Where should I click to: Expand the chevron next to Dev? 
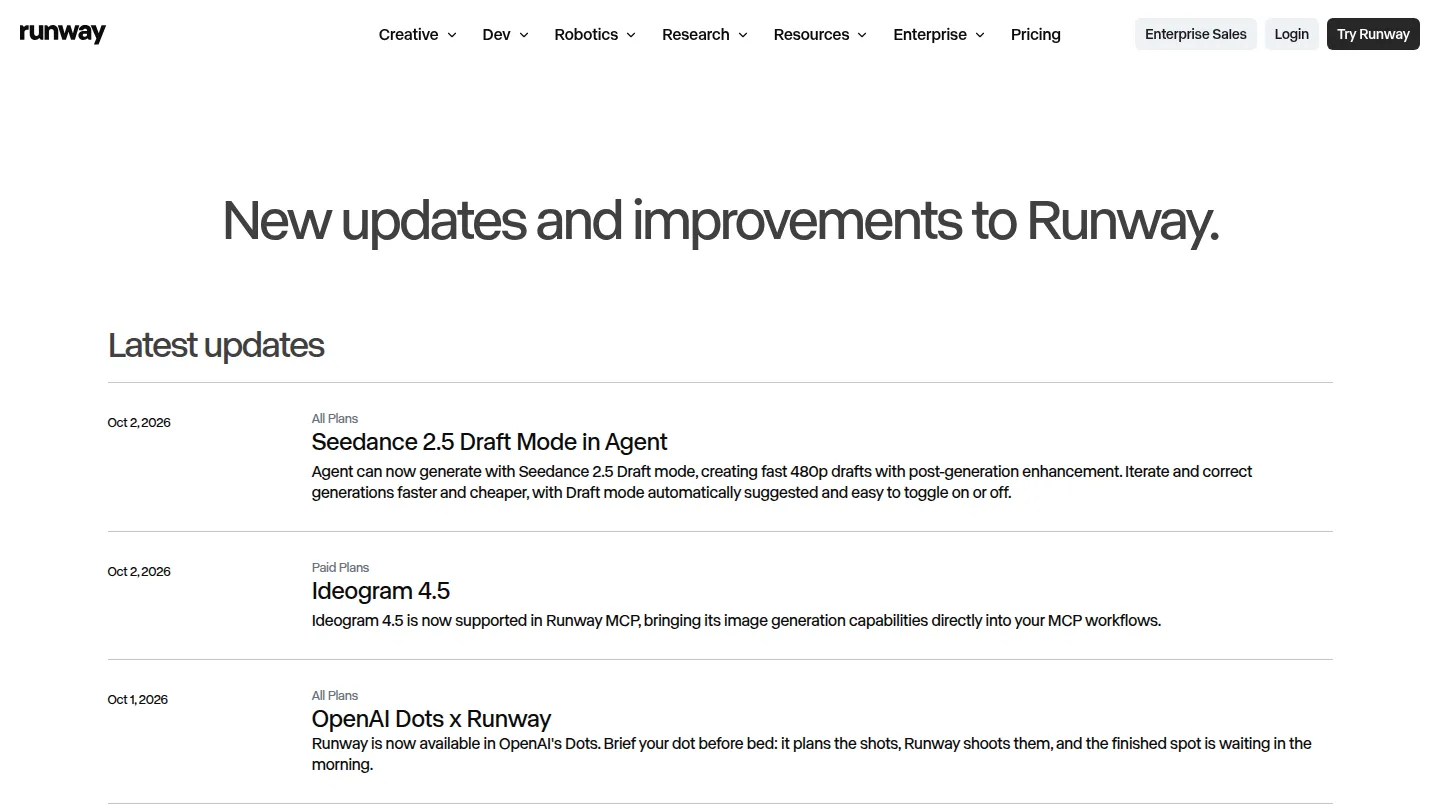pyautogui.click(x=523, y=35)
